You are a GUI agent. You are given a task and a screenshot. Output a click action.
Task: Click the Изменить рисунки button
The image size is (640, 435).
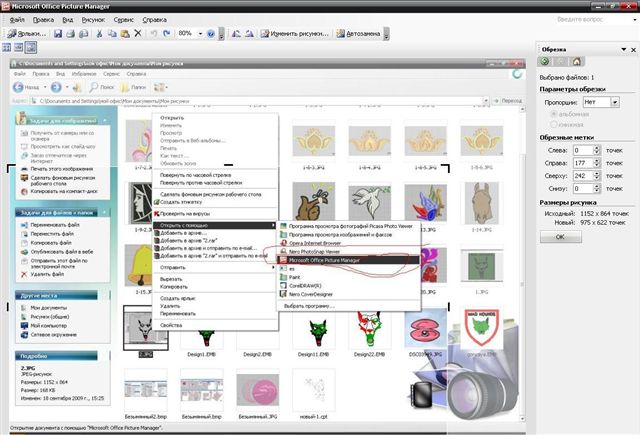292,33
